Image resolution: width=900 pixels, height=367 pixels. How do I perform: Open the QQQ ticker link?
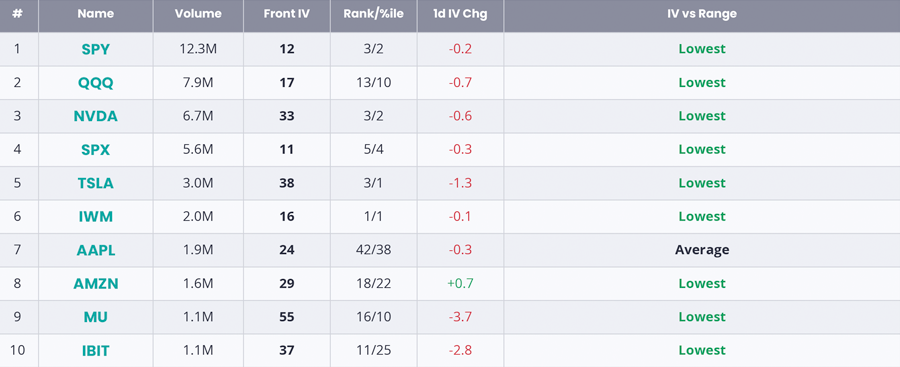tap(95, 83)
